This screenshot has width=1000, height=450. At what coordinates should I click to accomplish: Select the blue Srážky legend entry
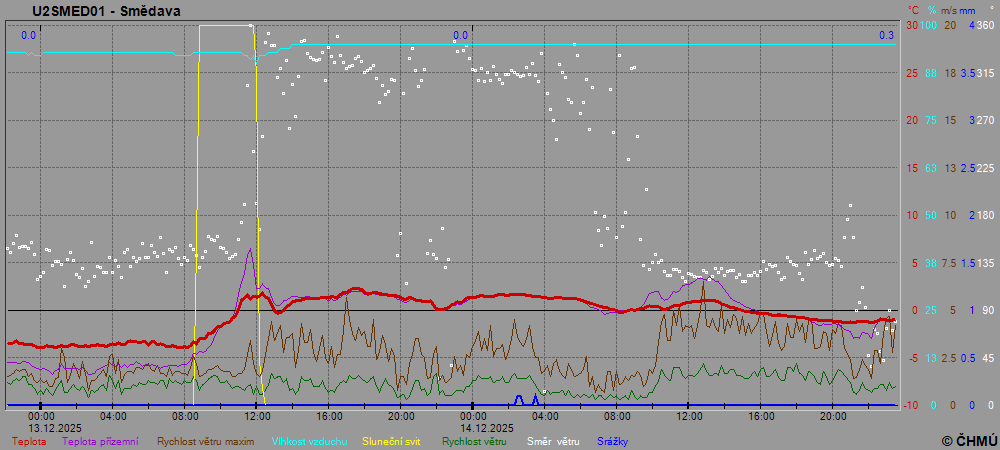tap(613, 441)
